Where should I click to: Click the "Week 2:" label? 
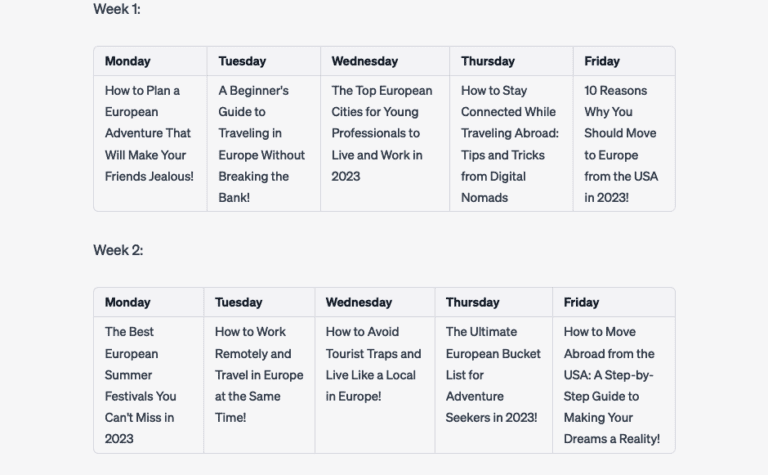[118, 250]
